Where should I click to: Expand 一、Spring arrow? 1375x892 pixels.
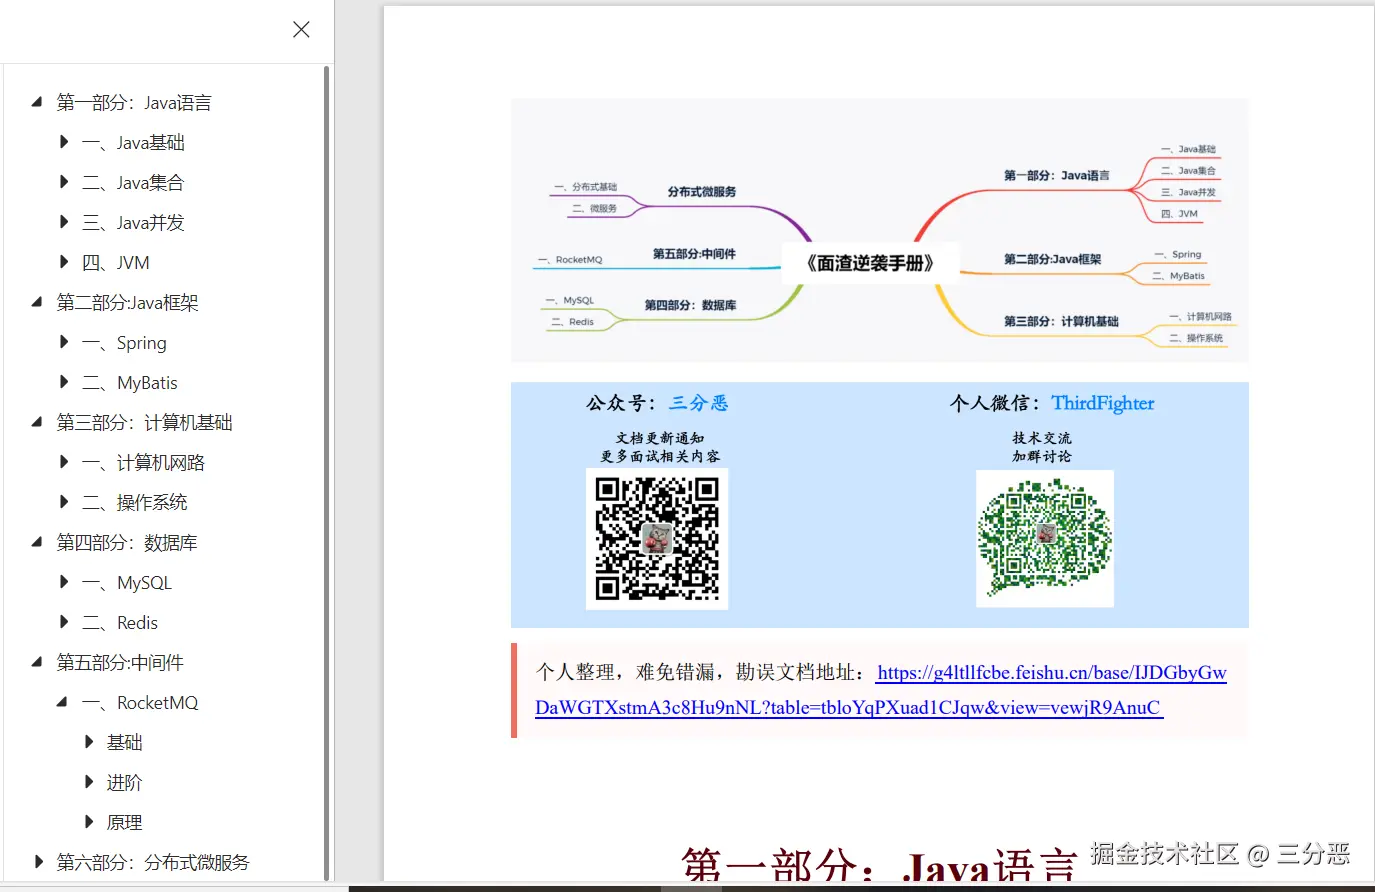pos(64,342)
